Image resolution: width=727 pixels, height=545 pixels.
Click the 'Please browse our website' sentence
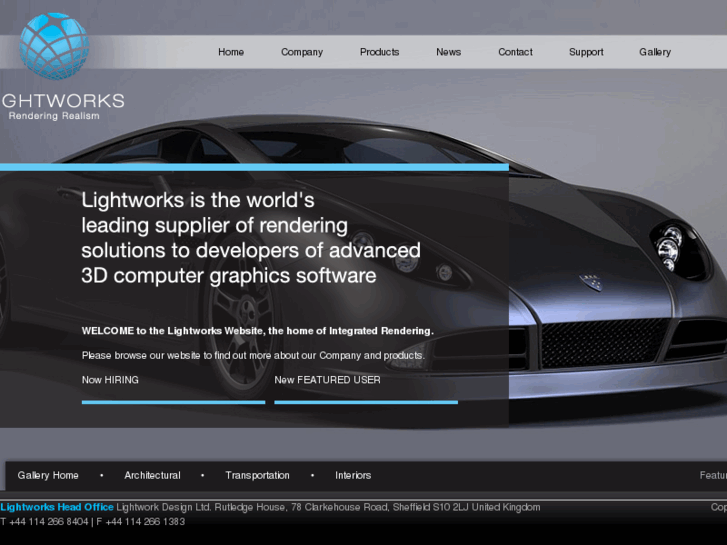[253, 355]
